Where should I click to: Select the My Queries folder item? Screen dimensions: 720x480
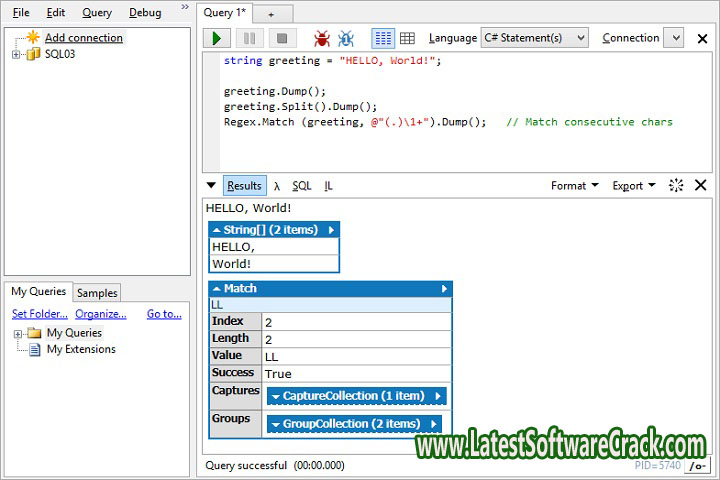pos(74,333)
